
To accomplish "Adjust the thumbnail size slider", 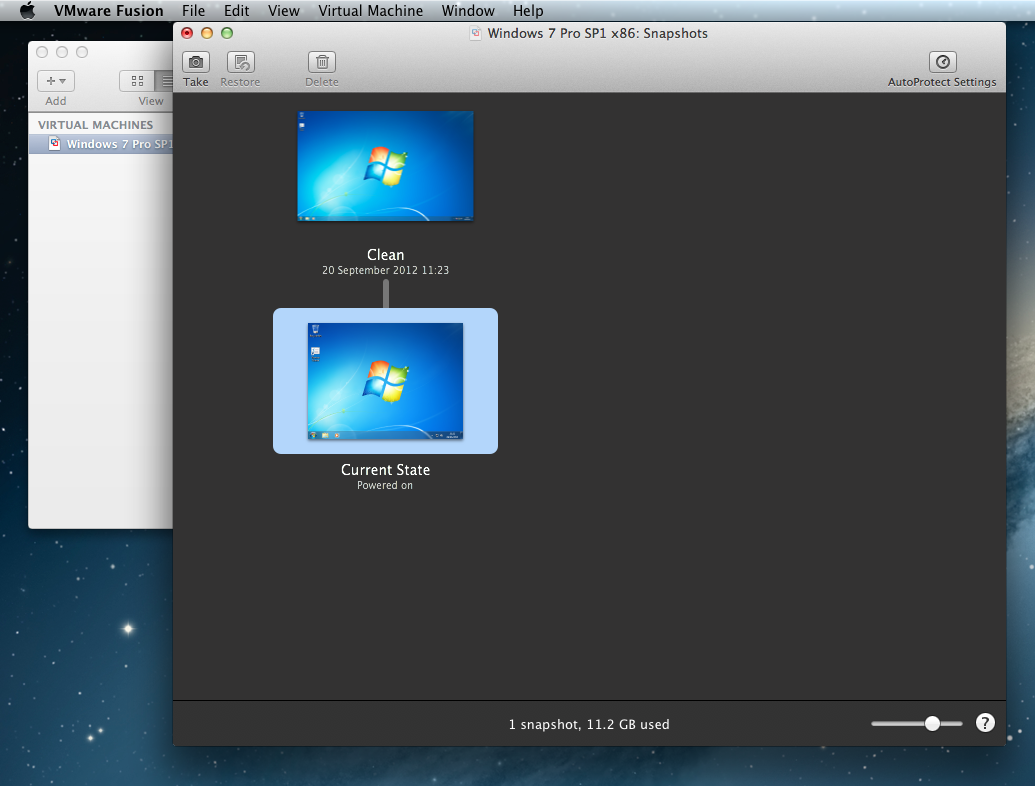I will [931, 723].
